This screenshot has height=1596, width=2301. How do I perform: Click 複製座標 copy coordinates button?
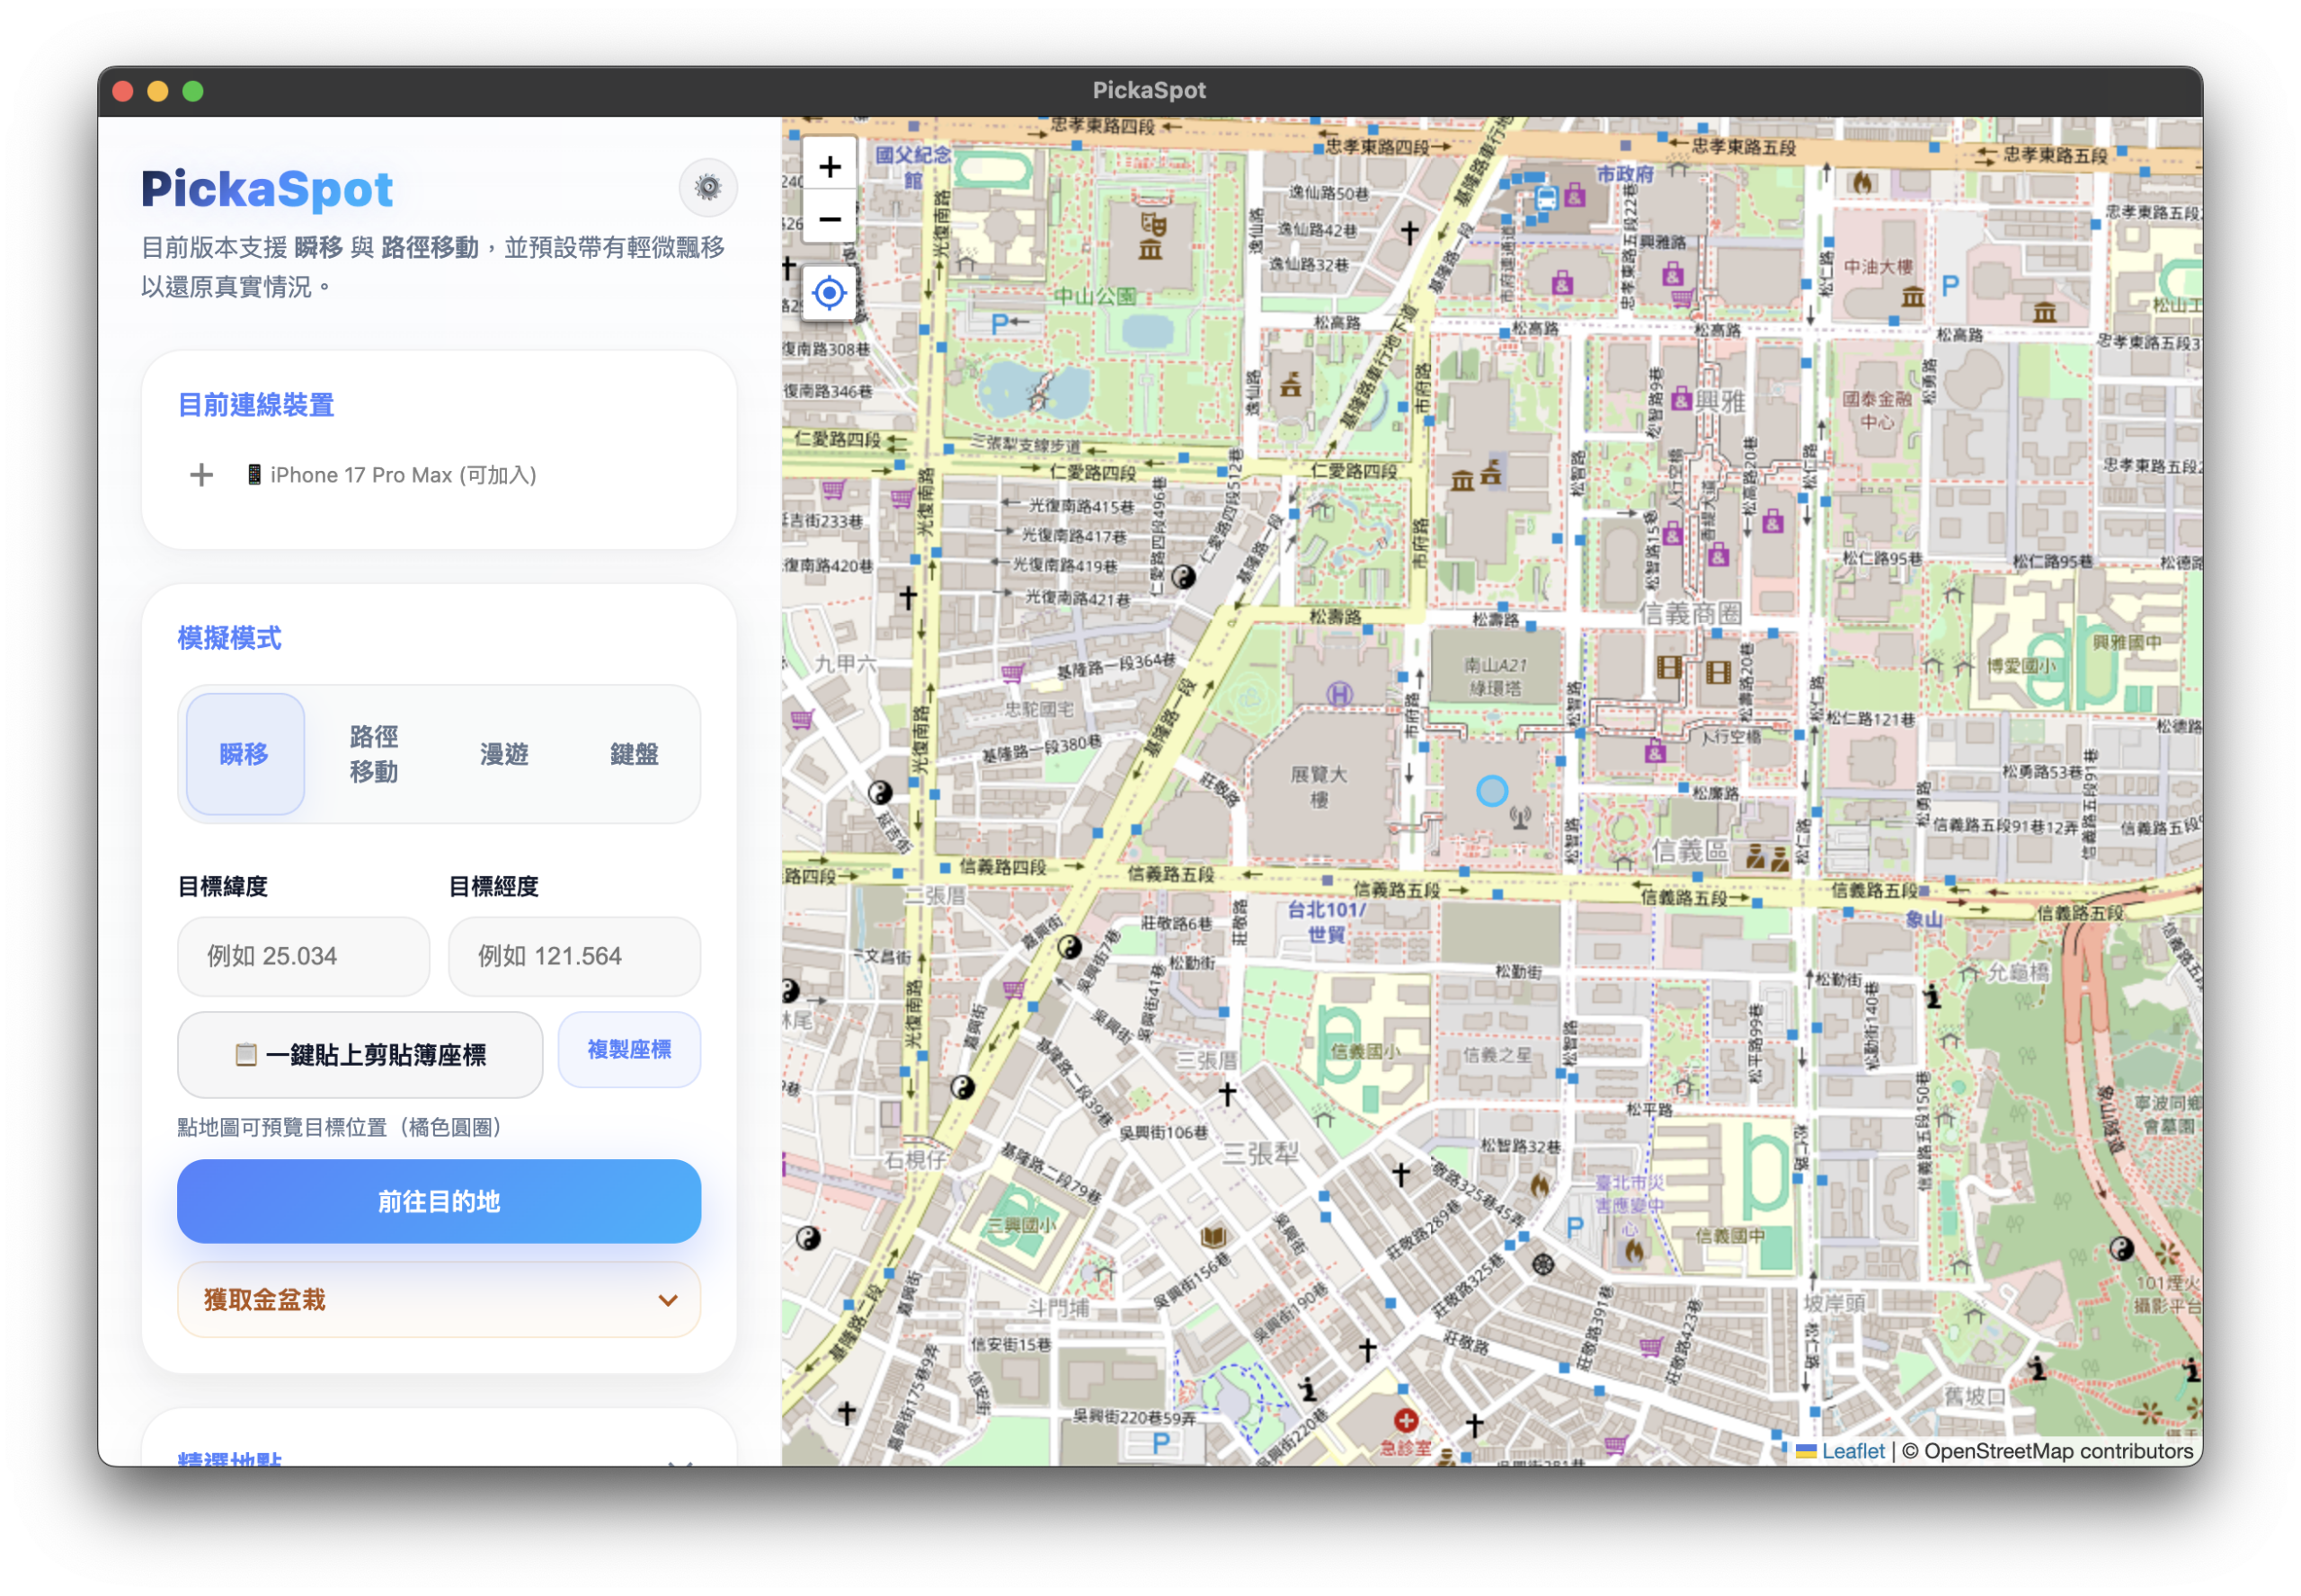click(x=629, y=1049)
